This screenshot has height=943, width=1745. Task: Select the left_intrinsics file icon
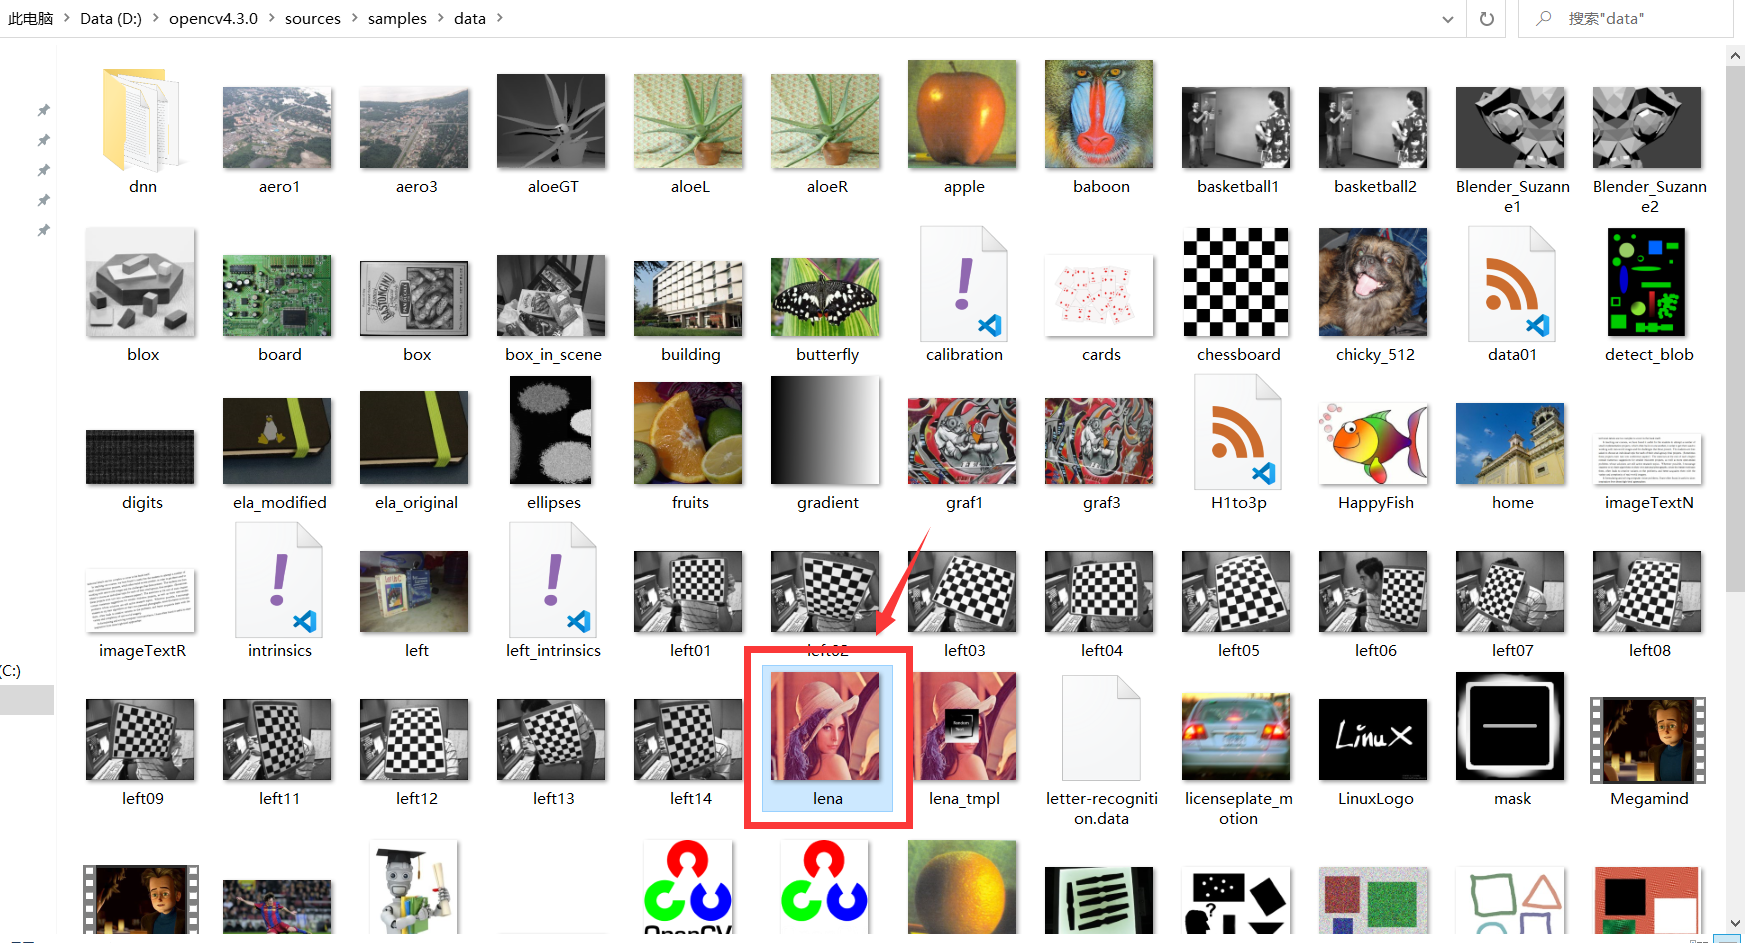pos(553,581)
